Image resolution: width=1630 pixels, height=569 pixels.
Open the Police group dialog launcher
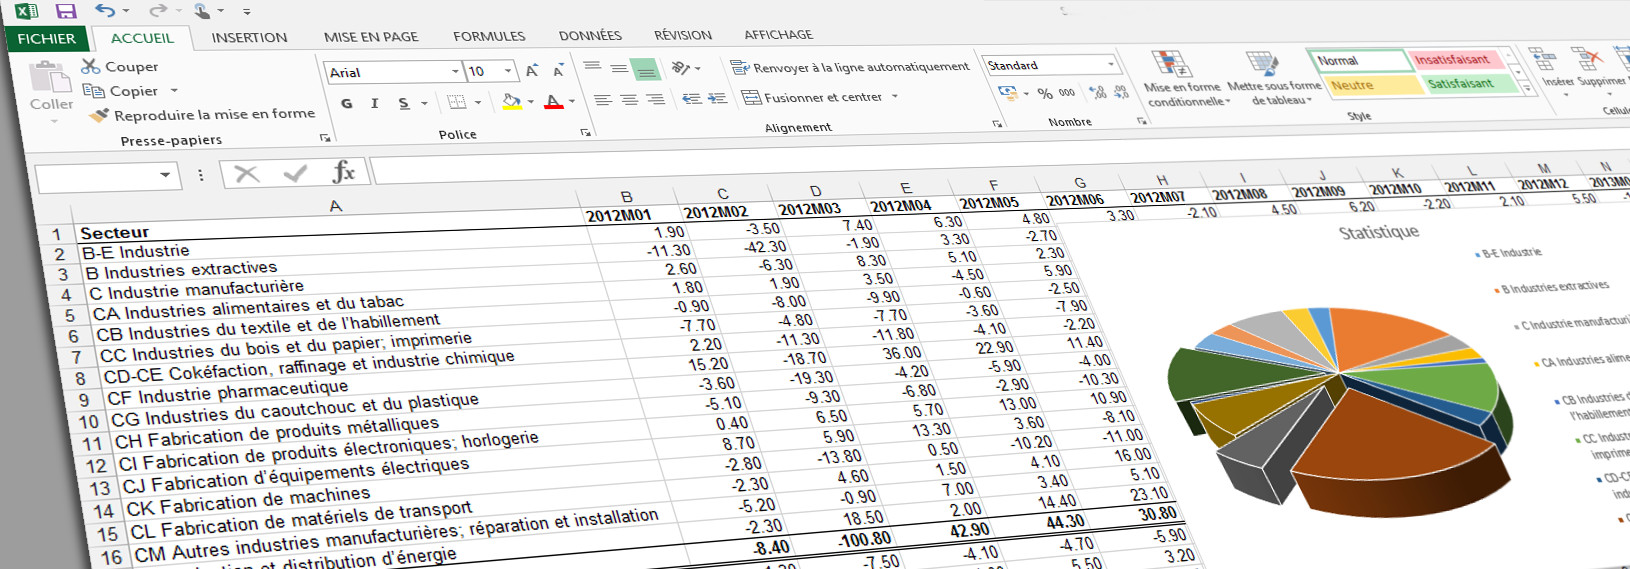click(585, 133)
